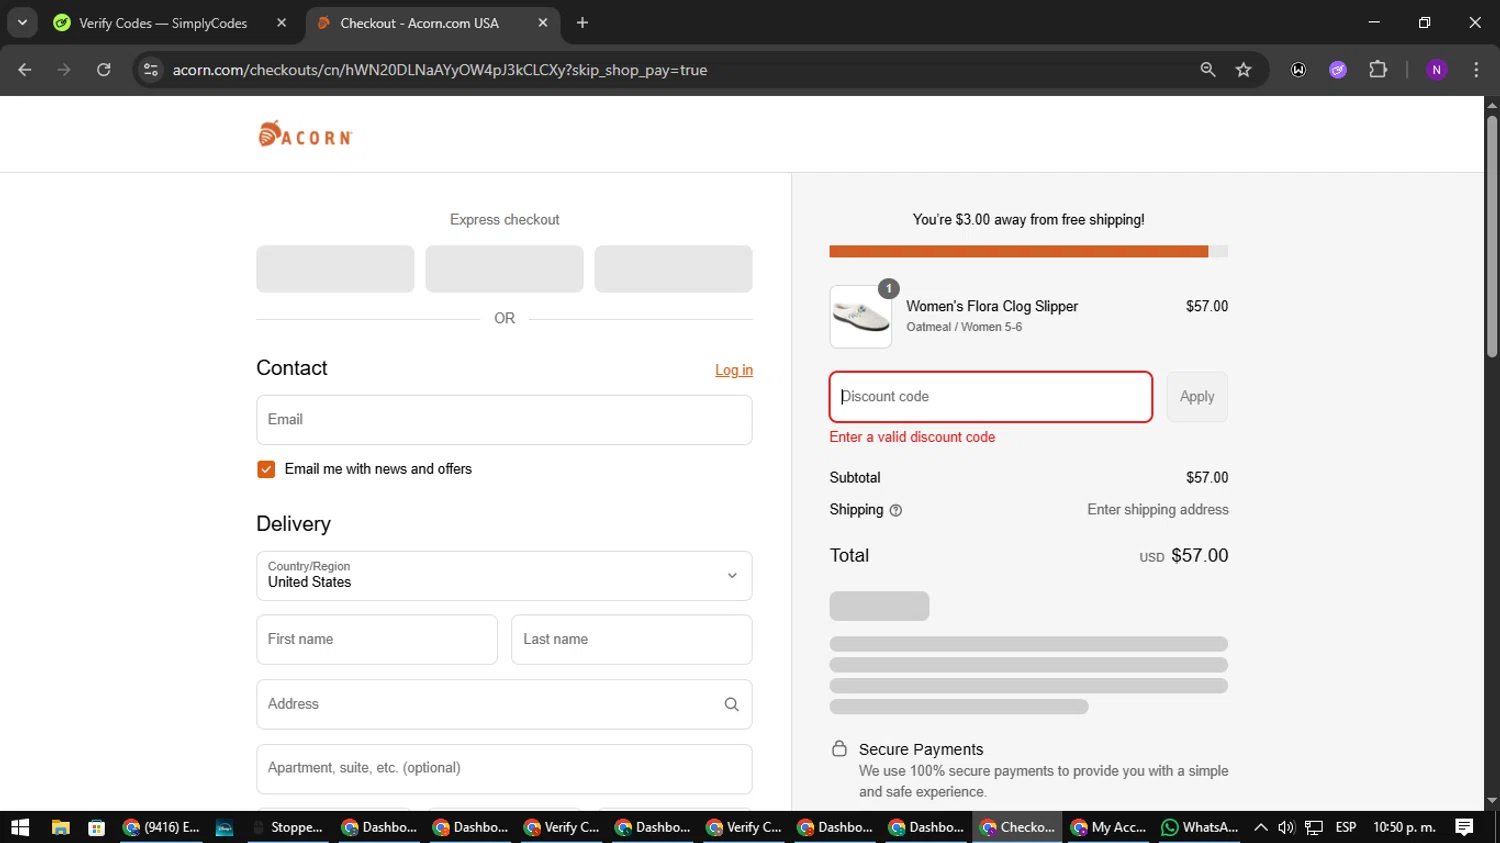Screen dimensions: 1500x843
Task: Click the first express checkout button
Action: click(335, 269)
